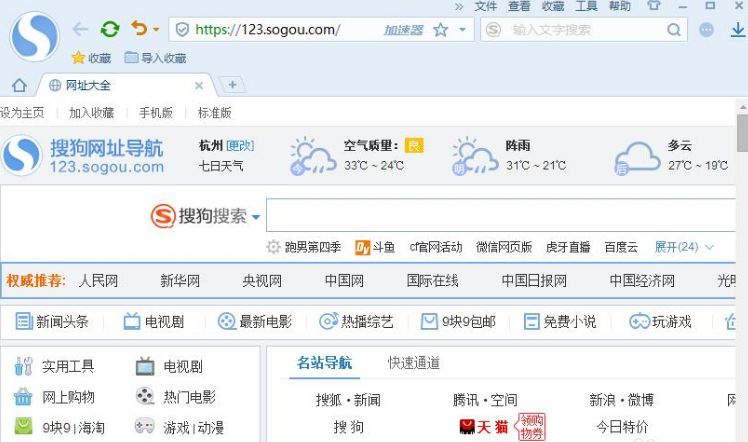The image size is (748, 442).
Task: Close the 网址大全 tab
Action: pyautogui.click(x=199, y=86)
